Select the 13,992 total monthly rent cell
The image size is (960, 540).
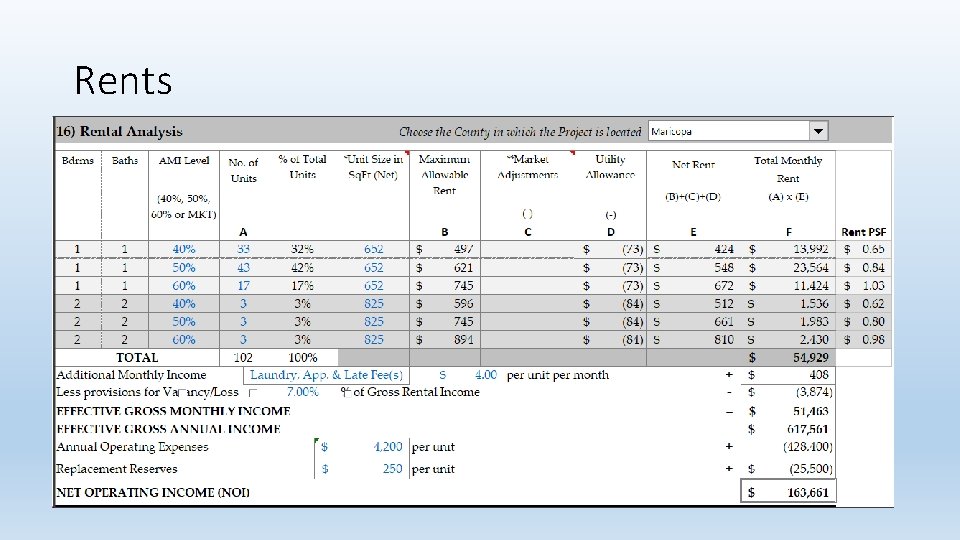(788, 249)
